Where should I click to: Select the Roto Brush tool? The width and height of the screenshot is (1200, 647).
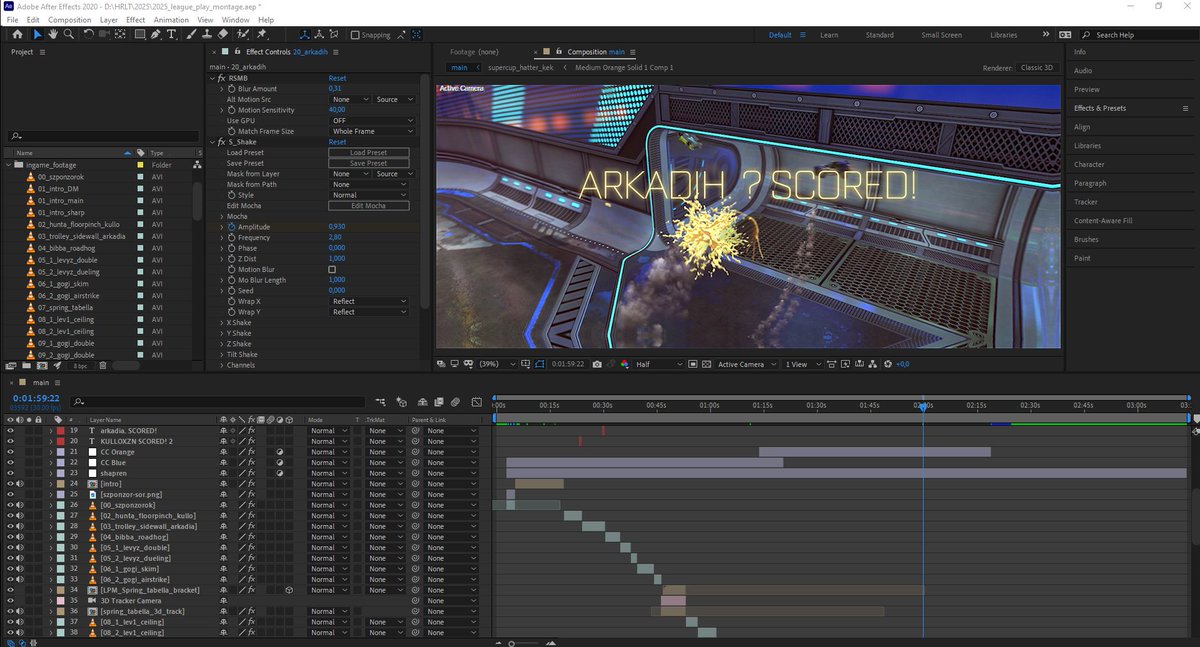[x=241, y=34]
